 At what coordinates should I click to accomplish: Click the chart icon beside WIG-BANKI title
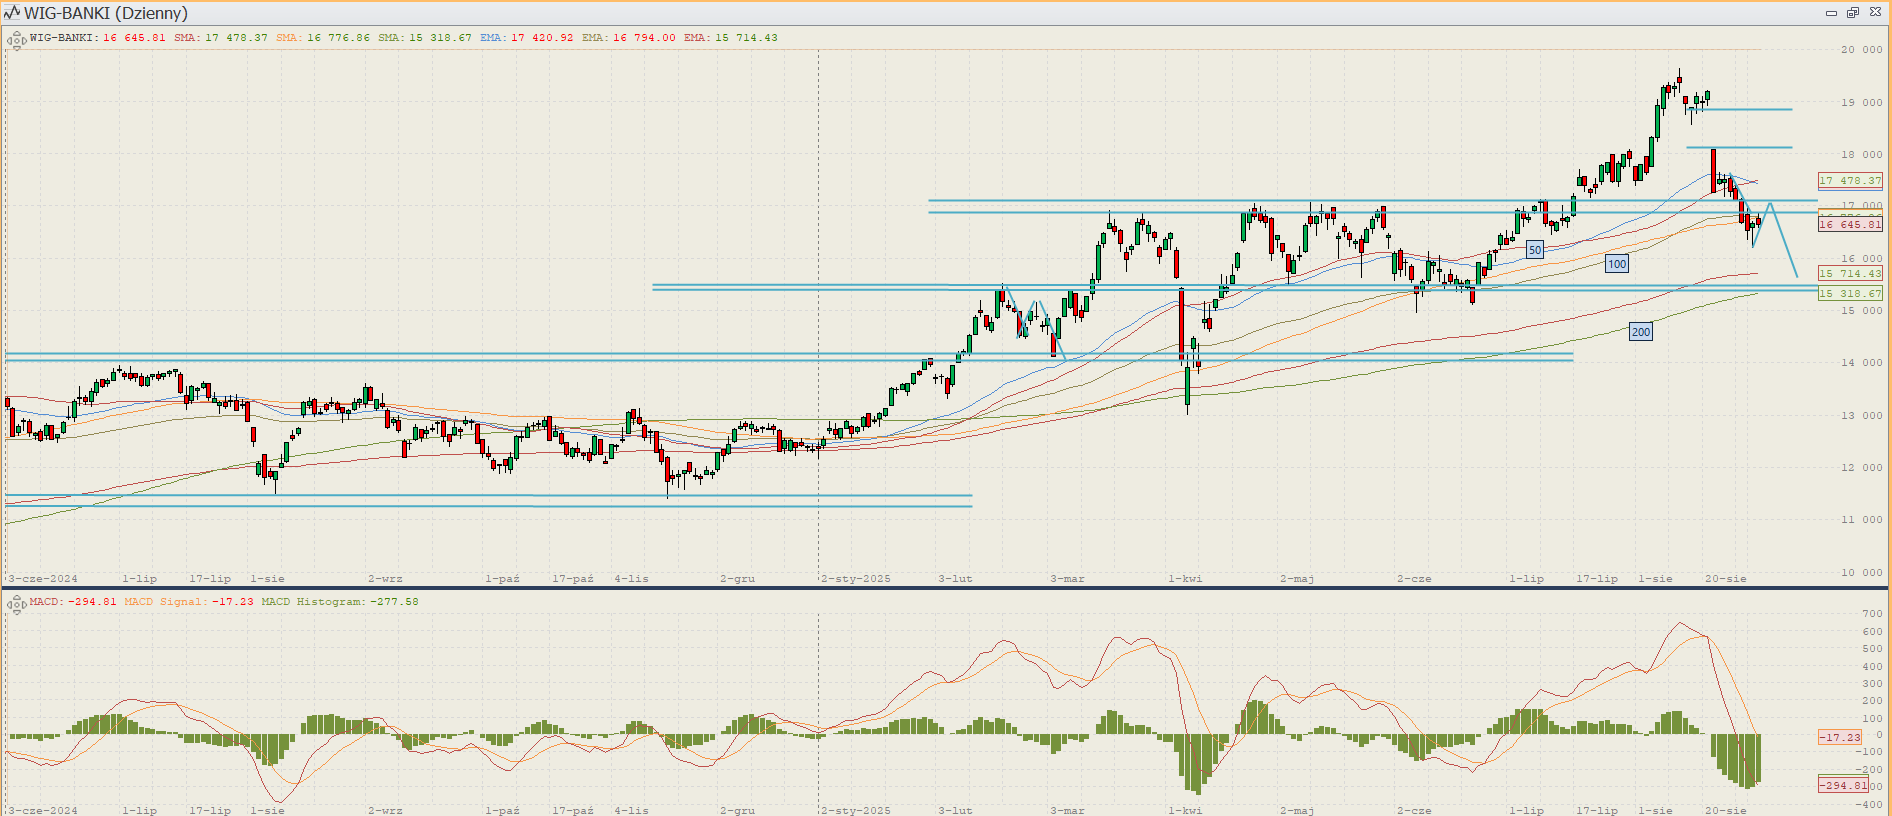12,13
